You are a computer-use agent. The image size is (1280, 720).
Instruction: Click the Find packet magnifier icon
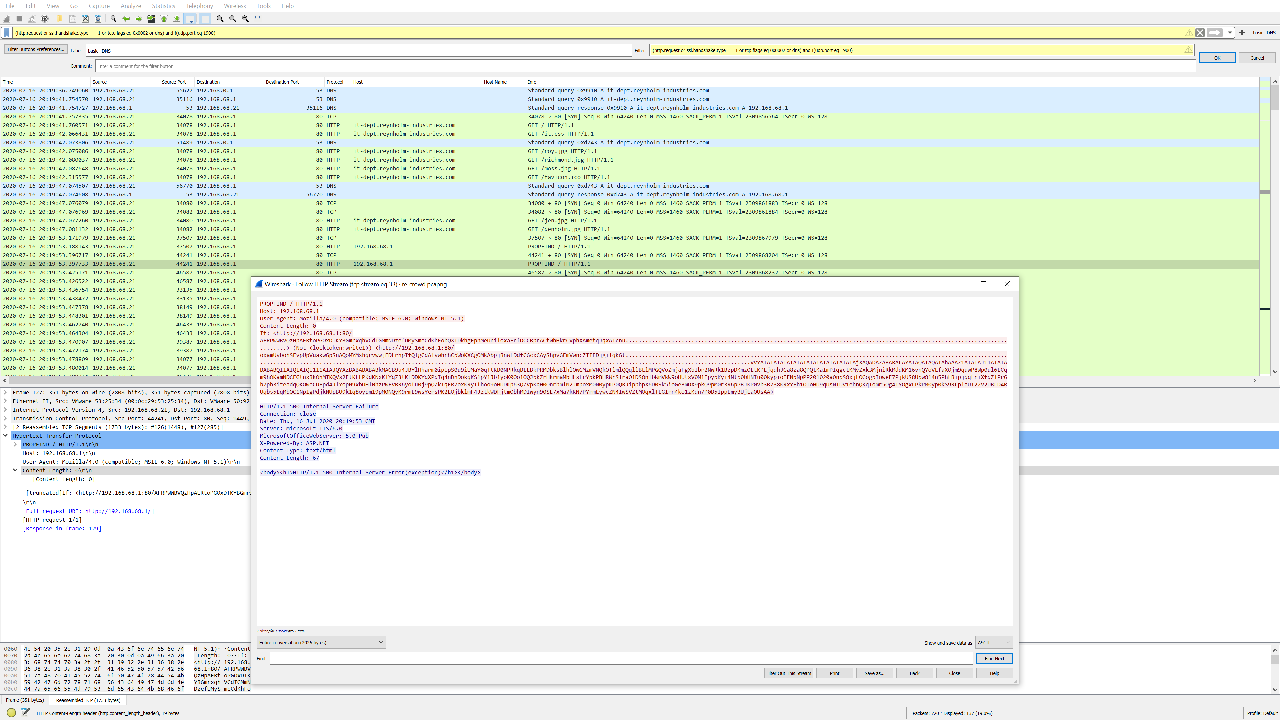click(113, 18)
